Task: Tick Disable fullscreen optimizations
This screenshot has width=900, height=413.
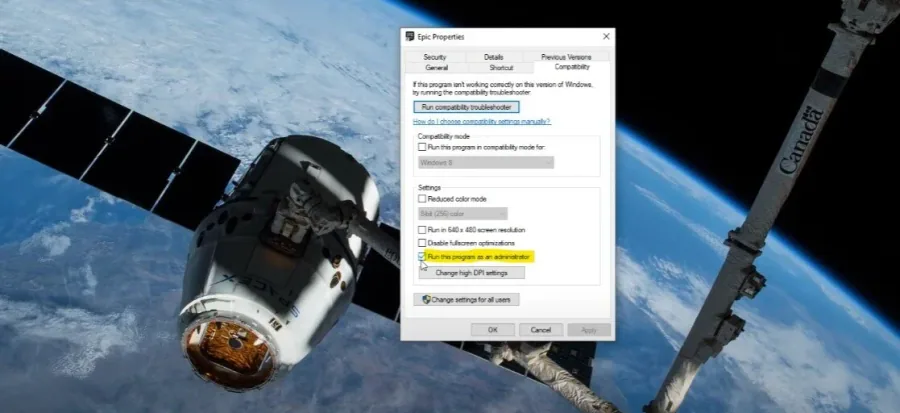Action: pyautogui.click(x=422, y=243)
